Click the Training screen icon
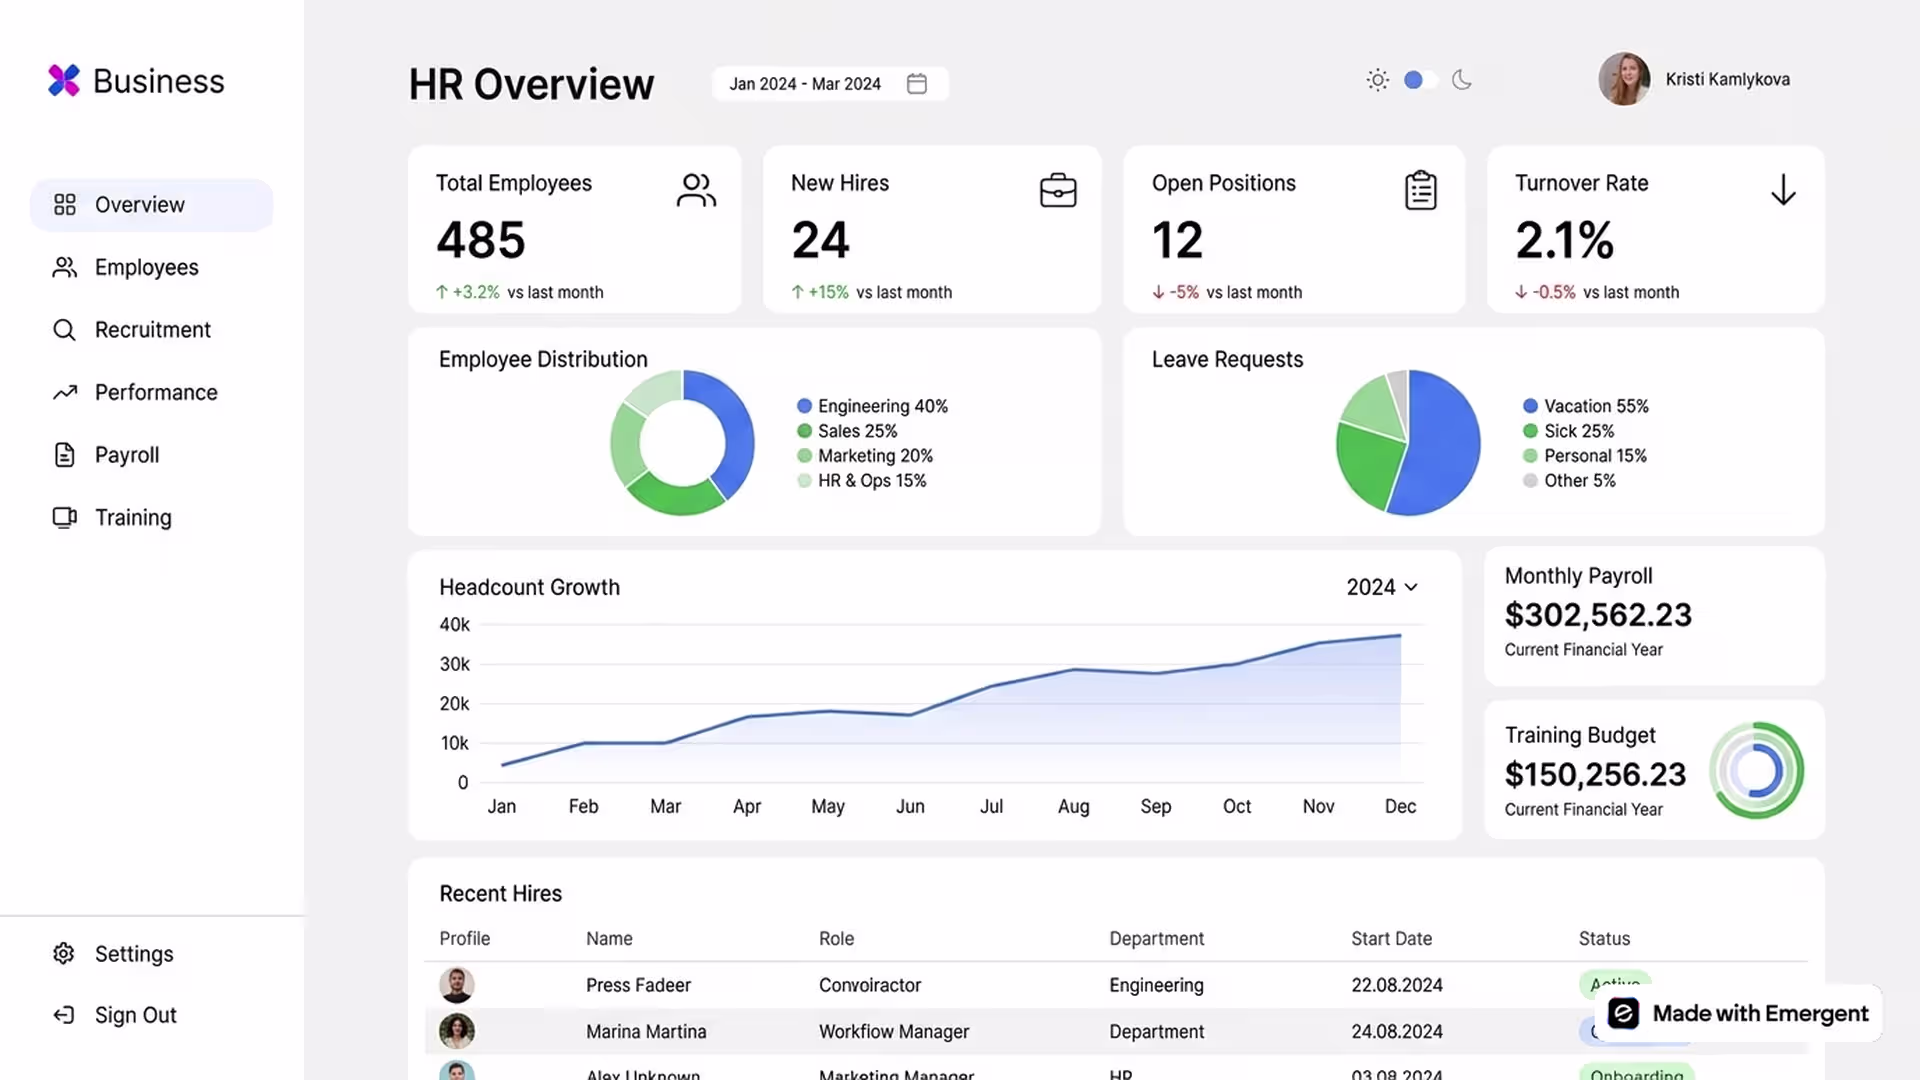 coord(64,517)
